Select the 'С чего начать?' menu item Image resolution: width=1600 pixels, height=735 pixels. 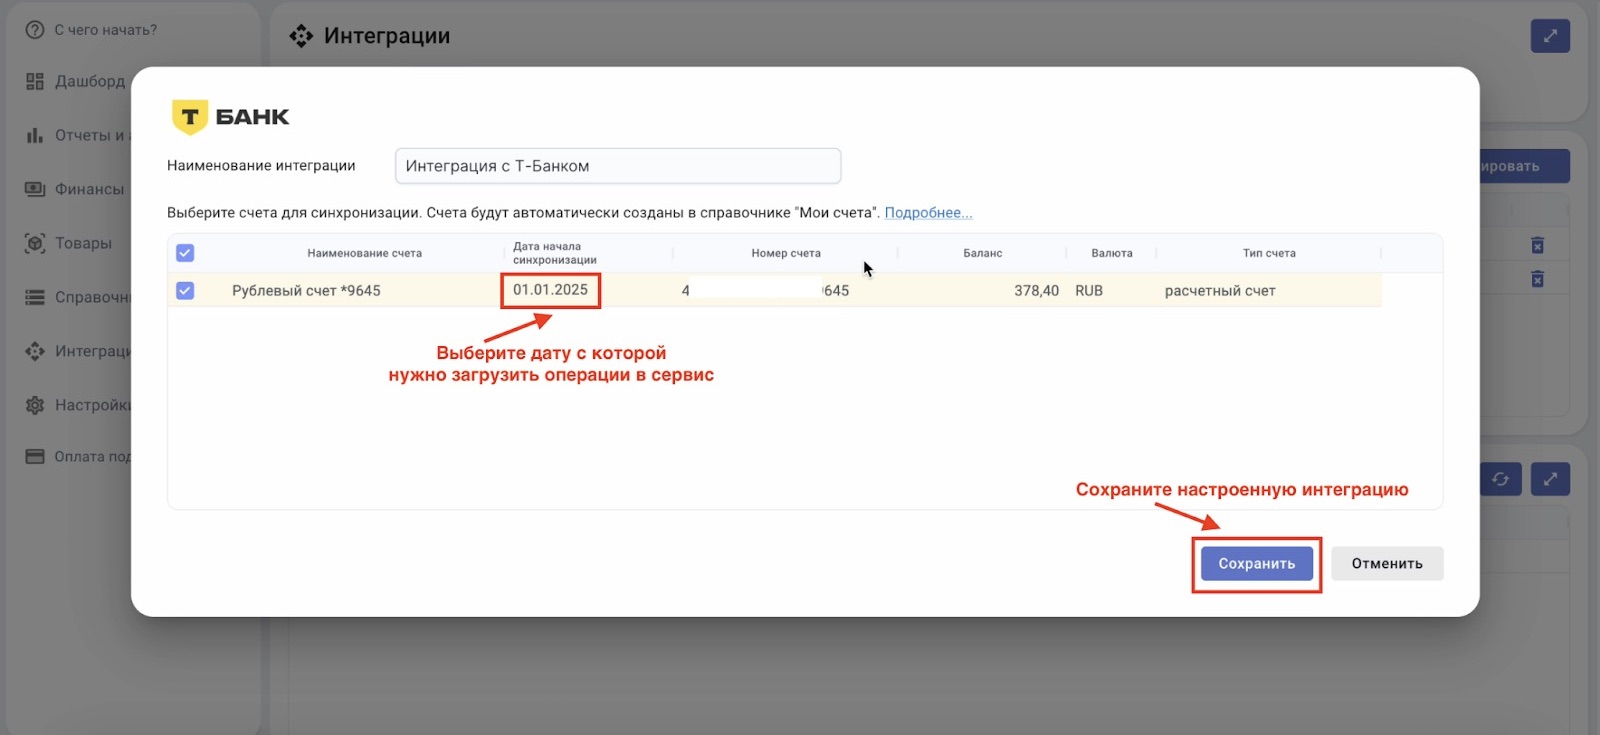(106, 30)
